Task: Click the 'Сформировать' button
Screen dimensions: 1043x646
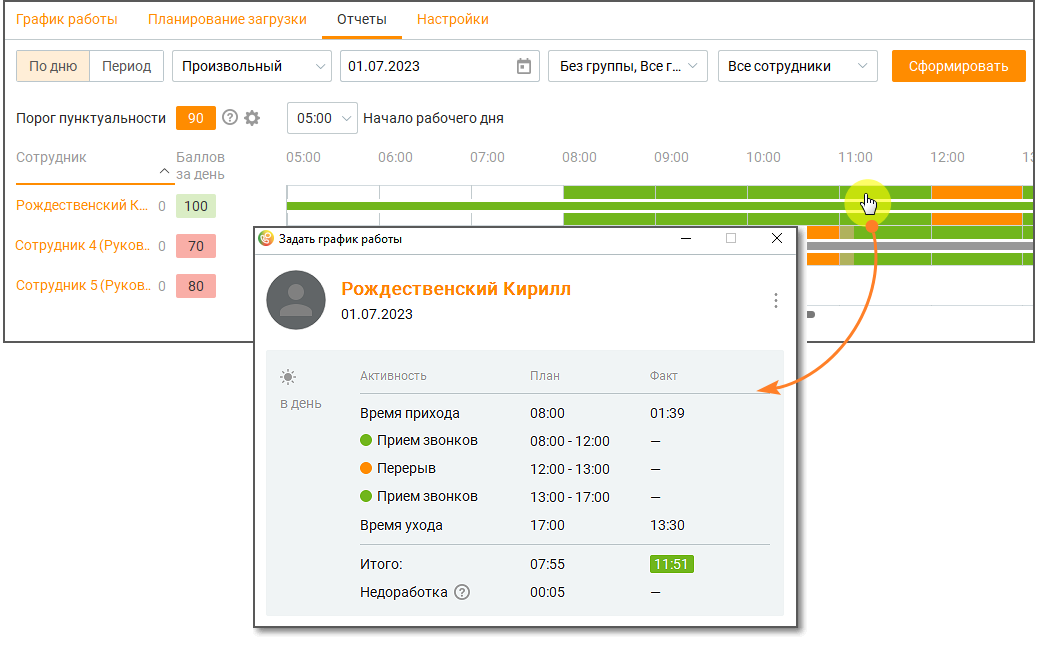Action: click(959, 66)
